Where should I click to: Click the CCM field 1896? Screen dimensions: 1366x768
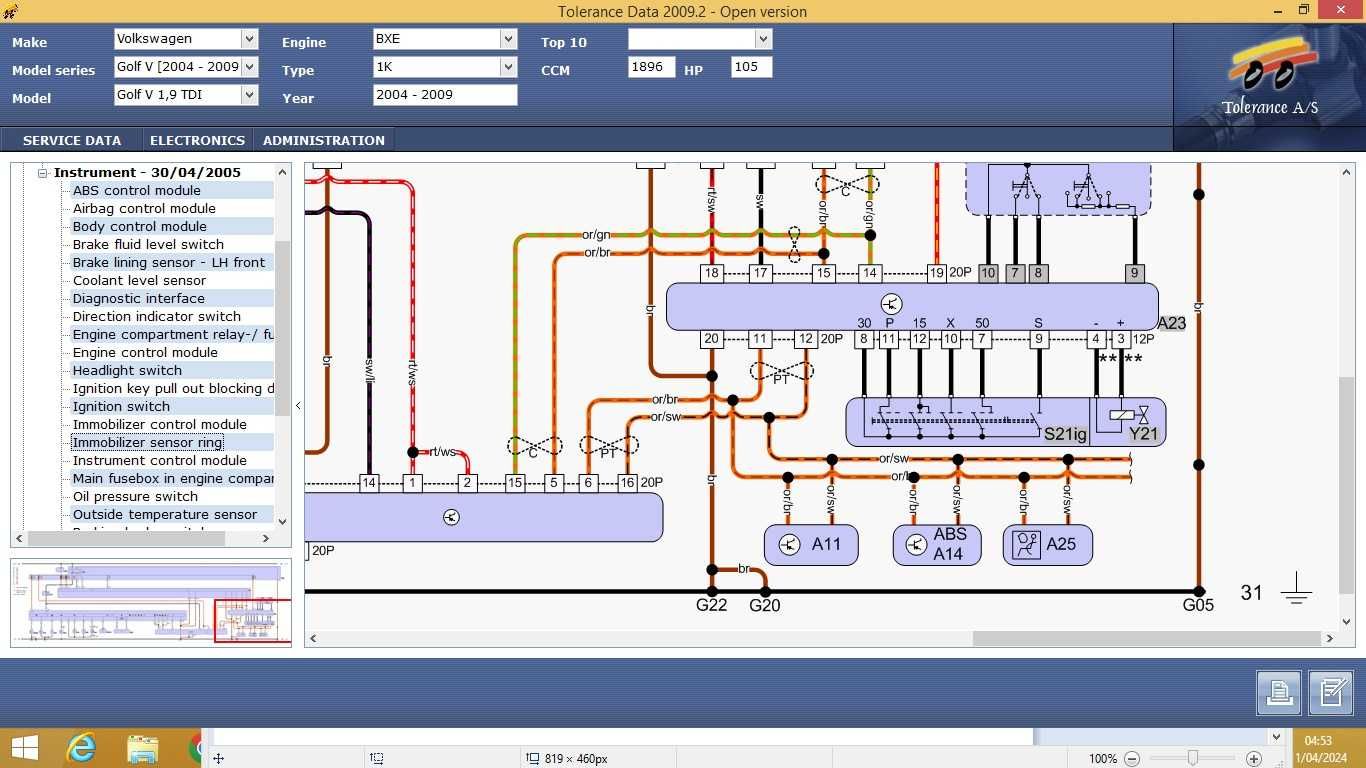652,67
